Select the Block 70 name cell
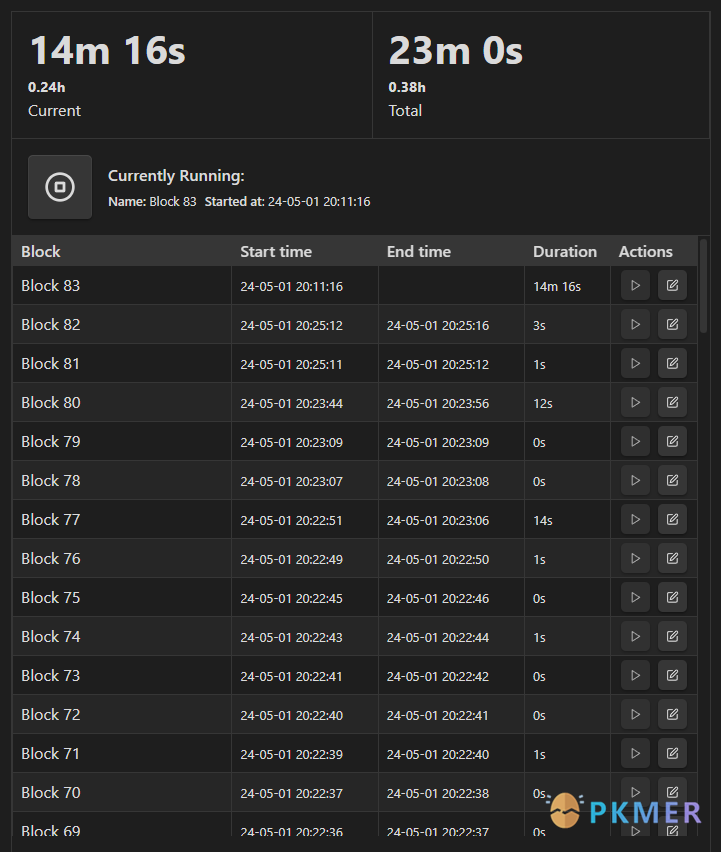Viewport: 721px width, 852px height. (122, 793)
